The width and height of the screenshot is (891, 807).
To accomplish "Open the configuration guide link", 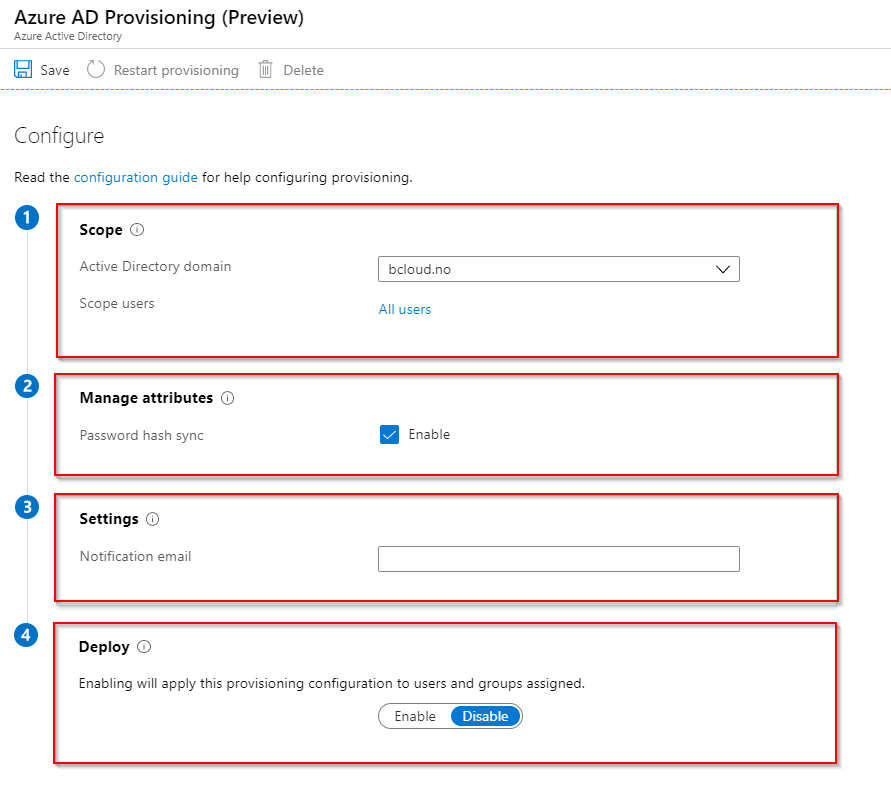I will pyautogui.click(x=135, y=177).
